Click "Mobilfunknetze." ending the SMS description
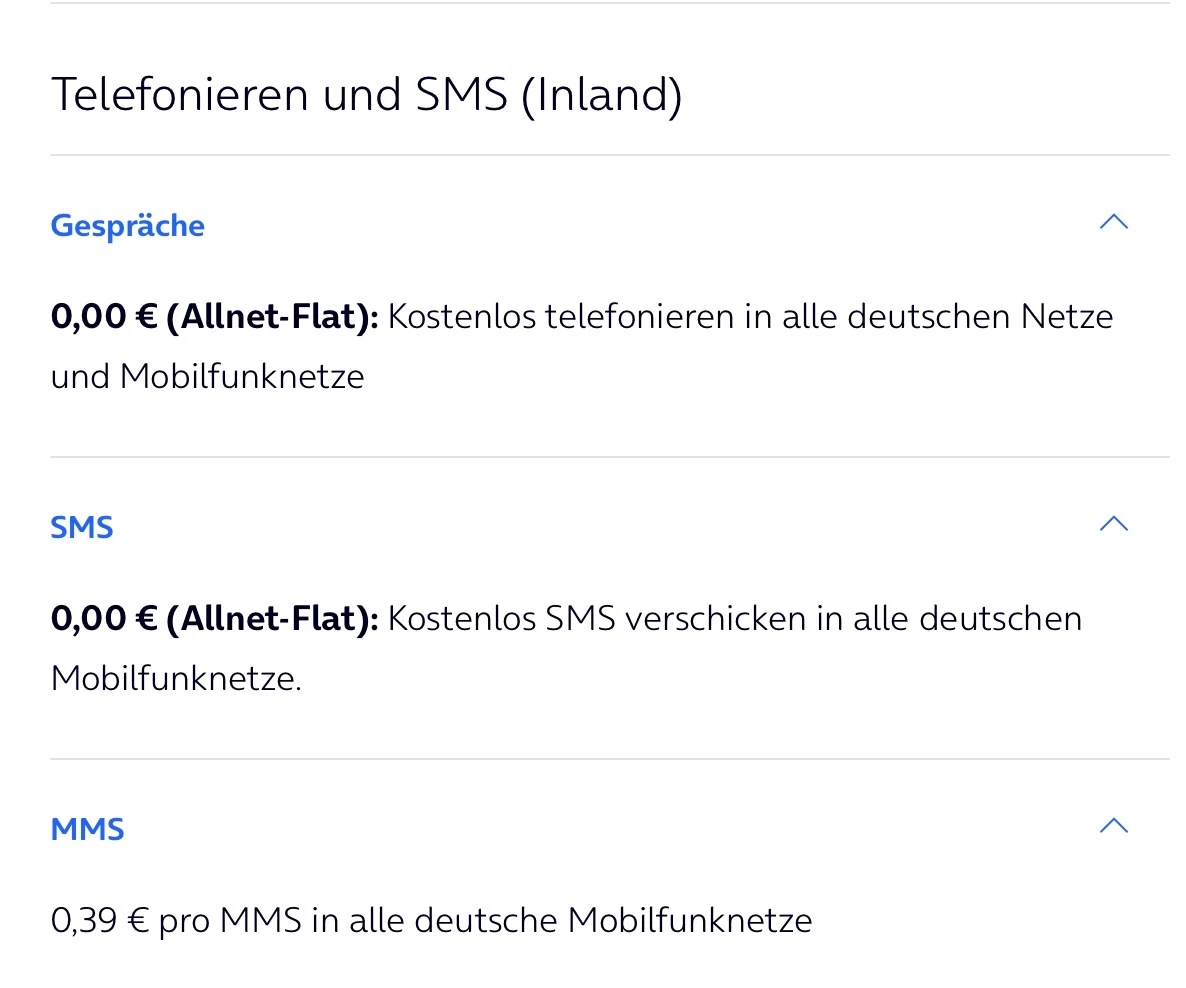 [176, 679]
